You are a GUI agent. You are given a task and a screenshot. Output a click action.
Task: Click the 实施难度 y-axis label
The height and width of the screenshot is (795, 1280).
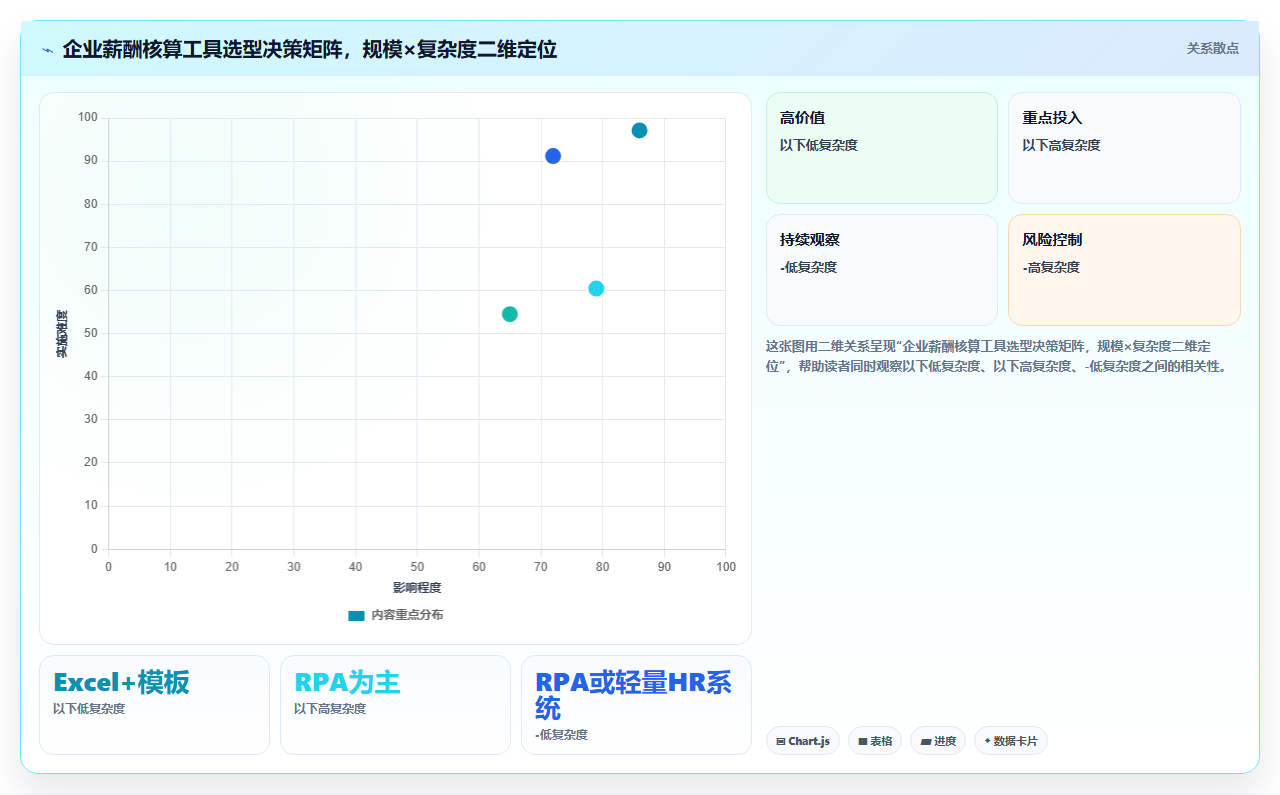(62, 334)
